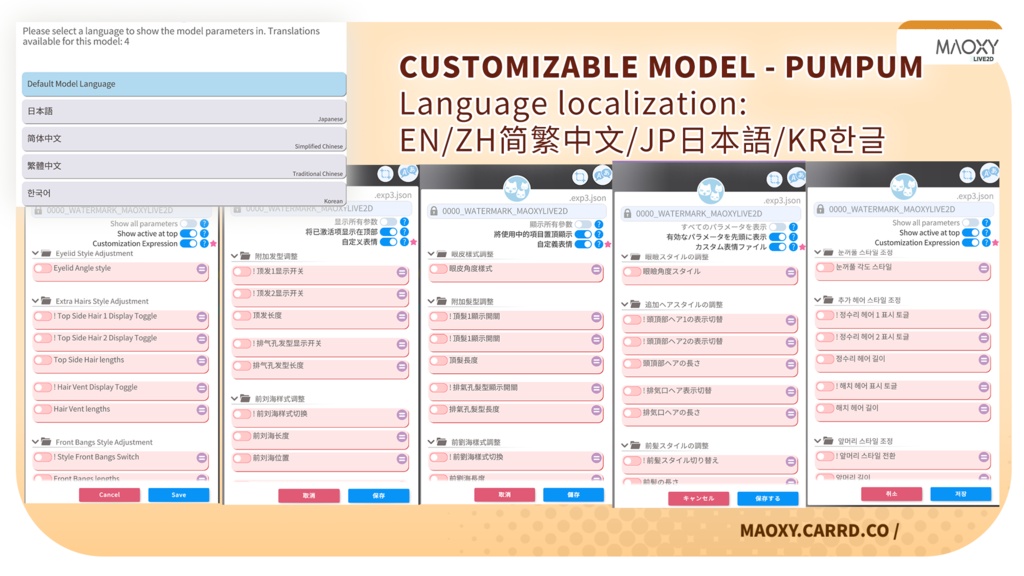Choose 日本語 from the language list
1024x576 pixels.
tap(184, 112)
